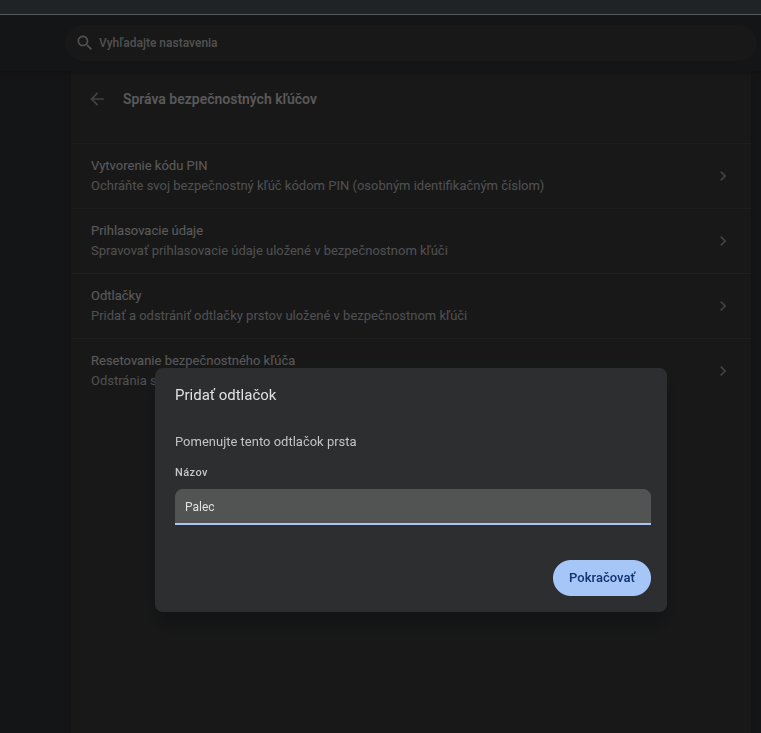The height and width of the screenshot is (733, 761).
Task: Select the 'Vytvorenie kódu PIN' row title
Action: [x=149, y=166]
